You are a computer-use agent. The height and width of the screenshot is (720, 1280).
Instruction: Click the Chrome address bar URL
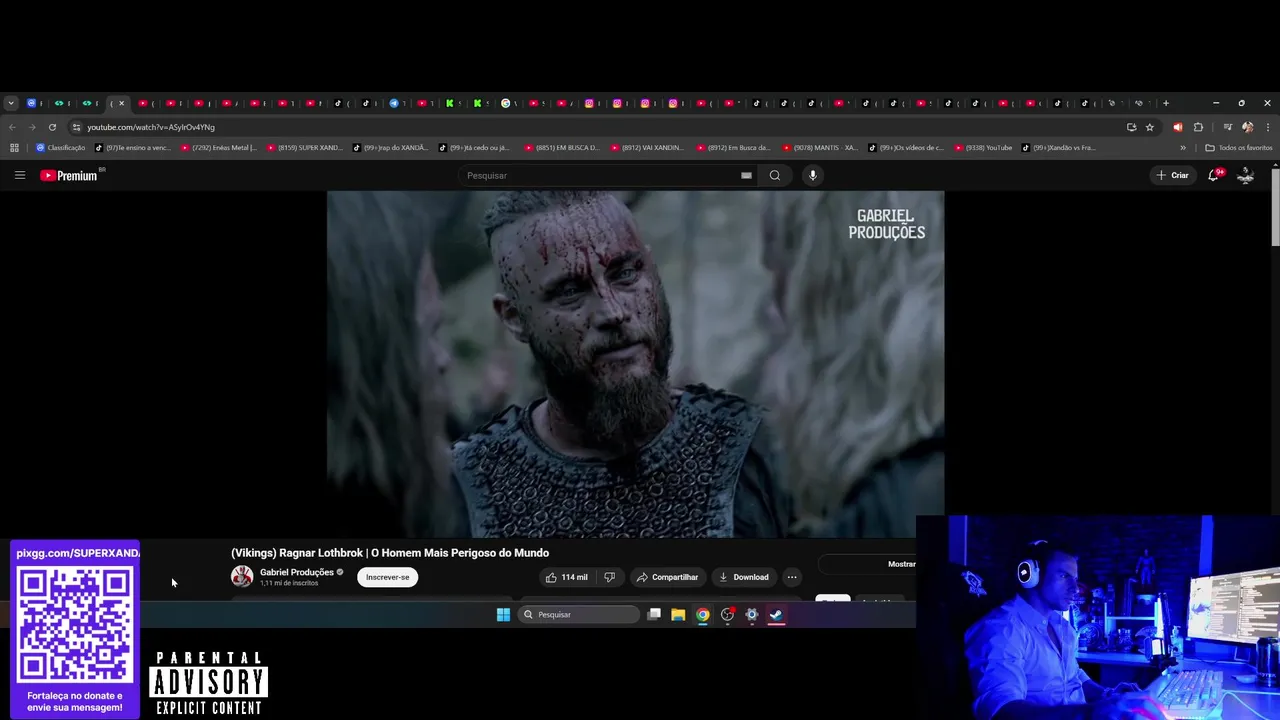click(x=151, y=127)
